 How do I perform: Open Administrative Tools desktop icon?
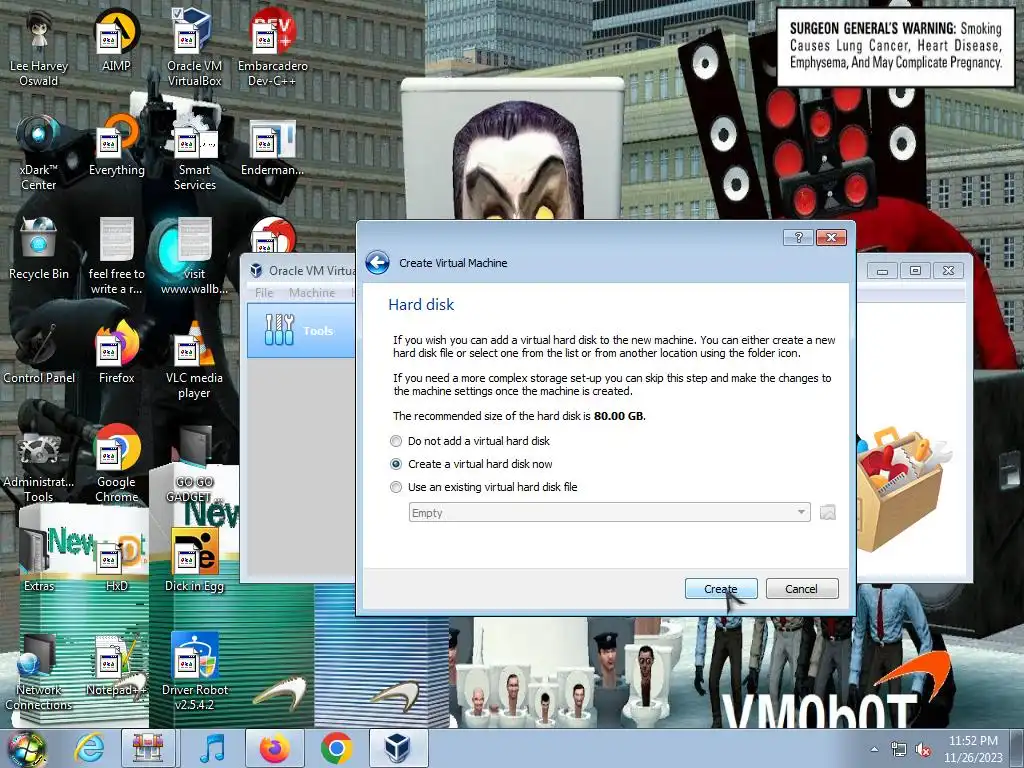[39, 464]
